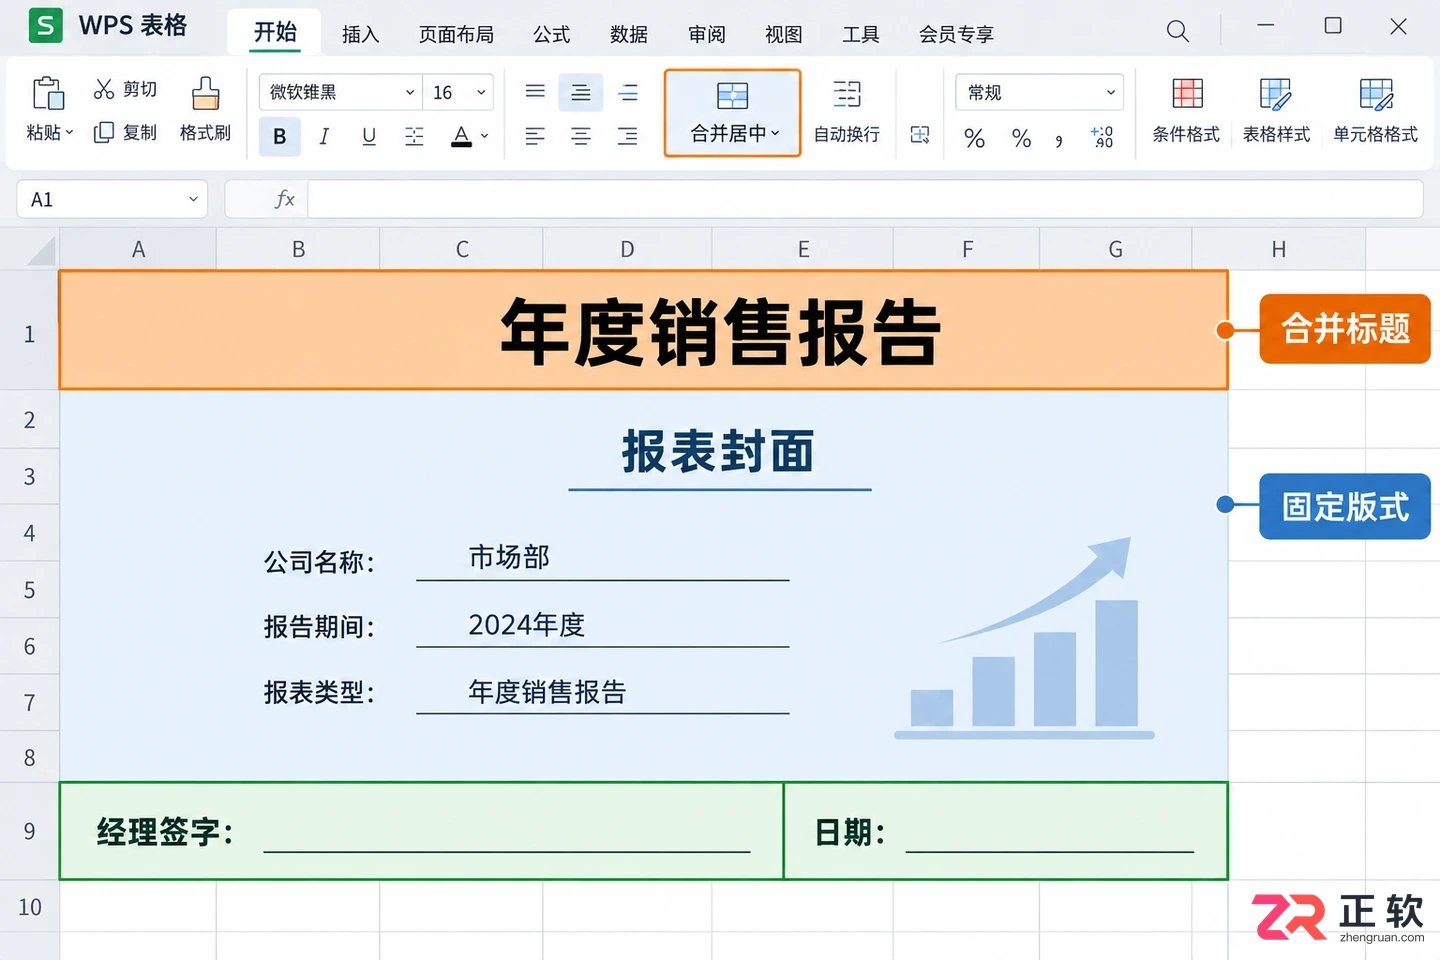
Task: Toggle italic formatting
Action: pyautogui.click(x=324, y=136)
